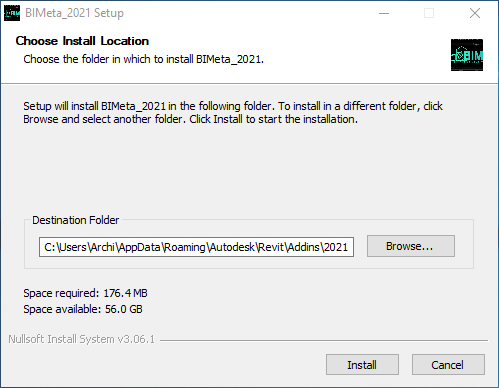Click the Choose Install Location heading

[82, 41]
